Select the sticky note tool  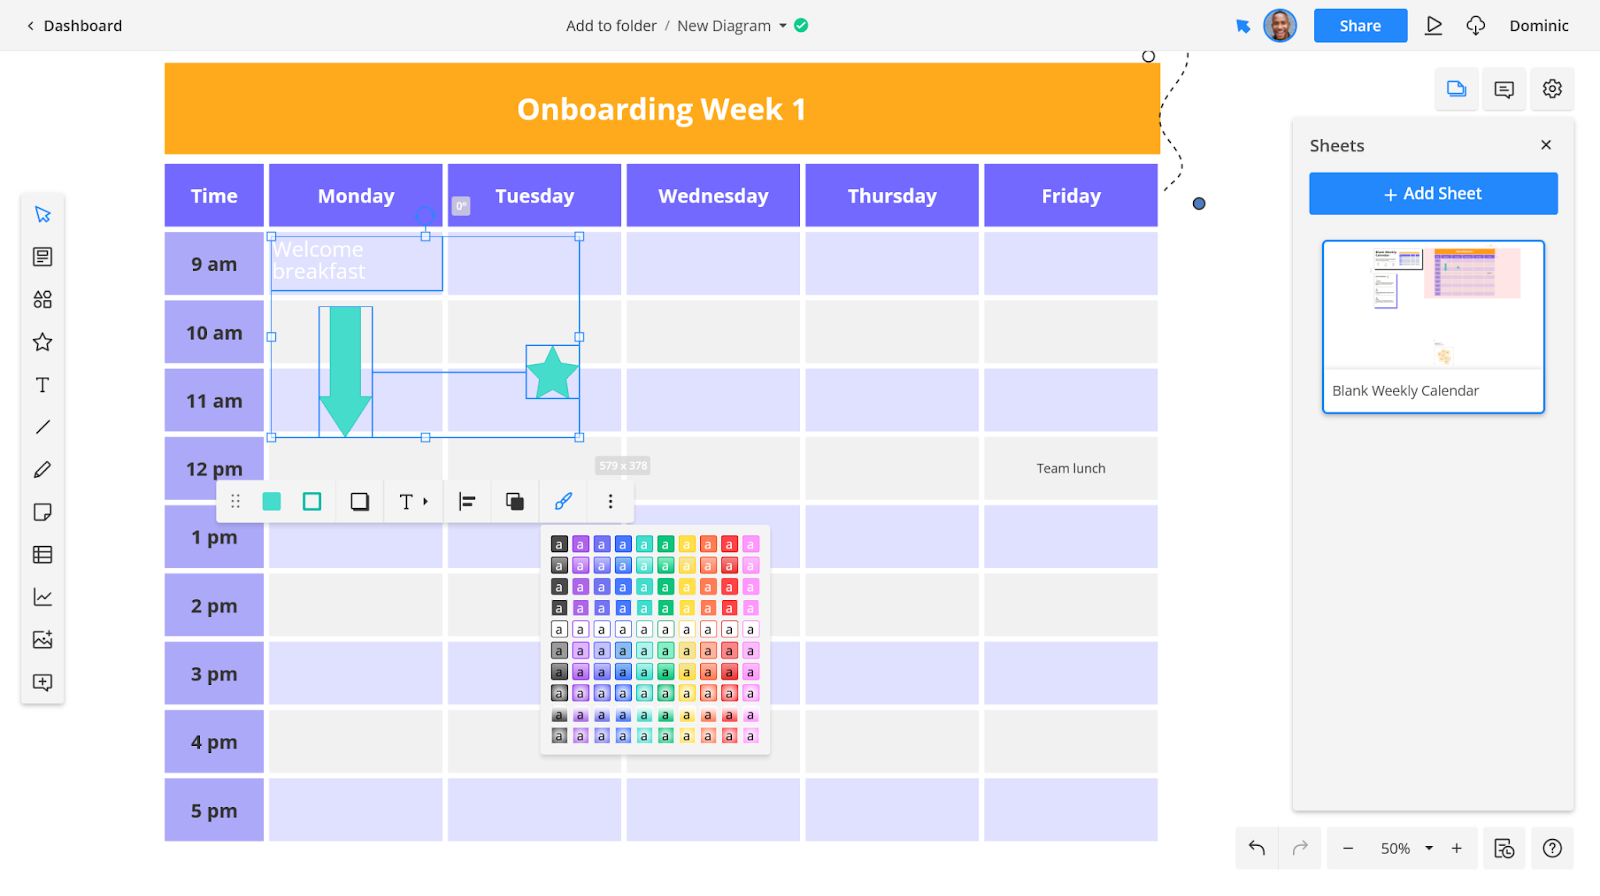tap(42, 512)
